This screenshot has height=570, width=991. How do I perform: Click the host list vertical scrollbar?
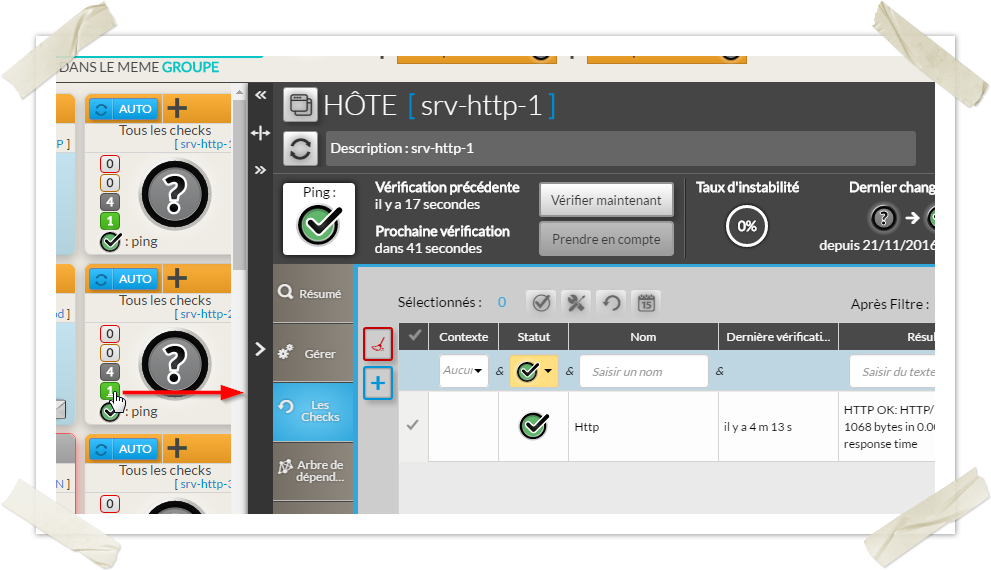click(239, 185)
